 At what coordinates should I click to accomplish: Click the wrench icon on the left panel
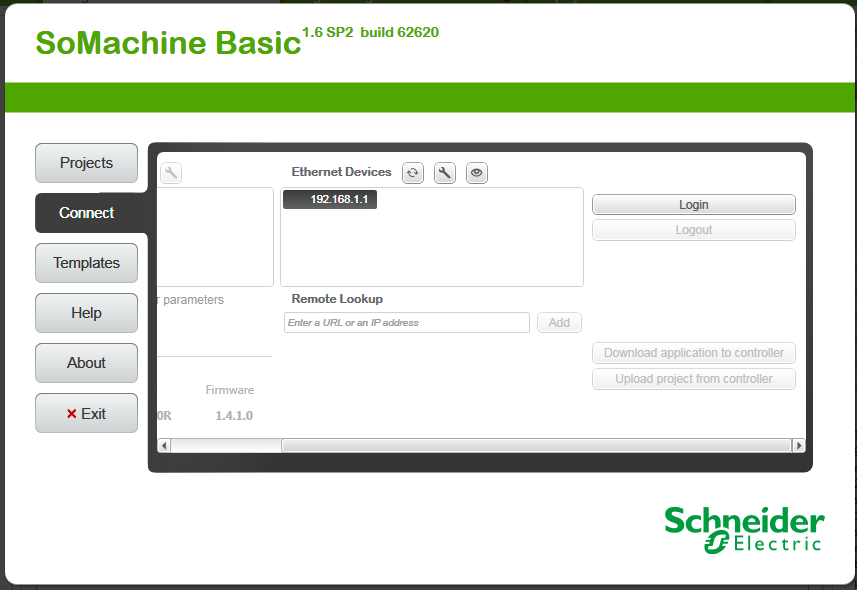(170, 171)
